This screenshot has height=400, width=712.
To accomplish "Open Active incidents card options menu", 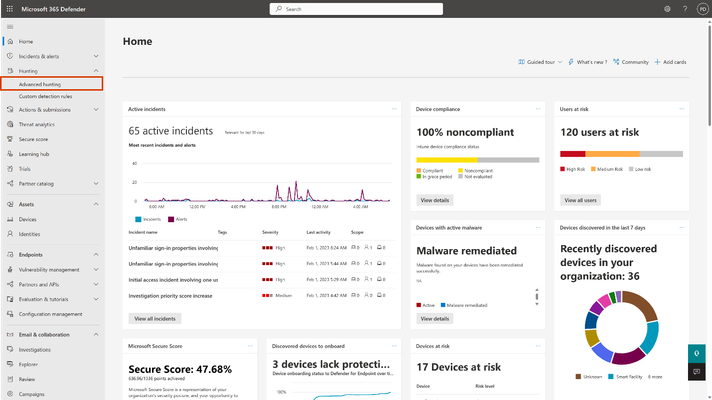I will [394, 109].
